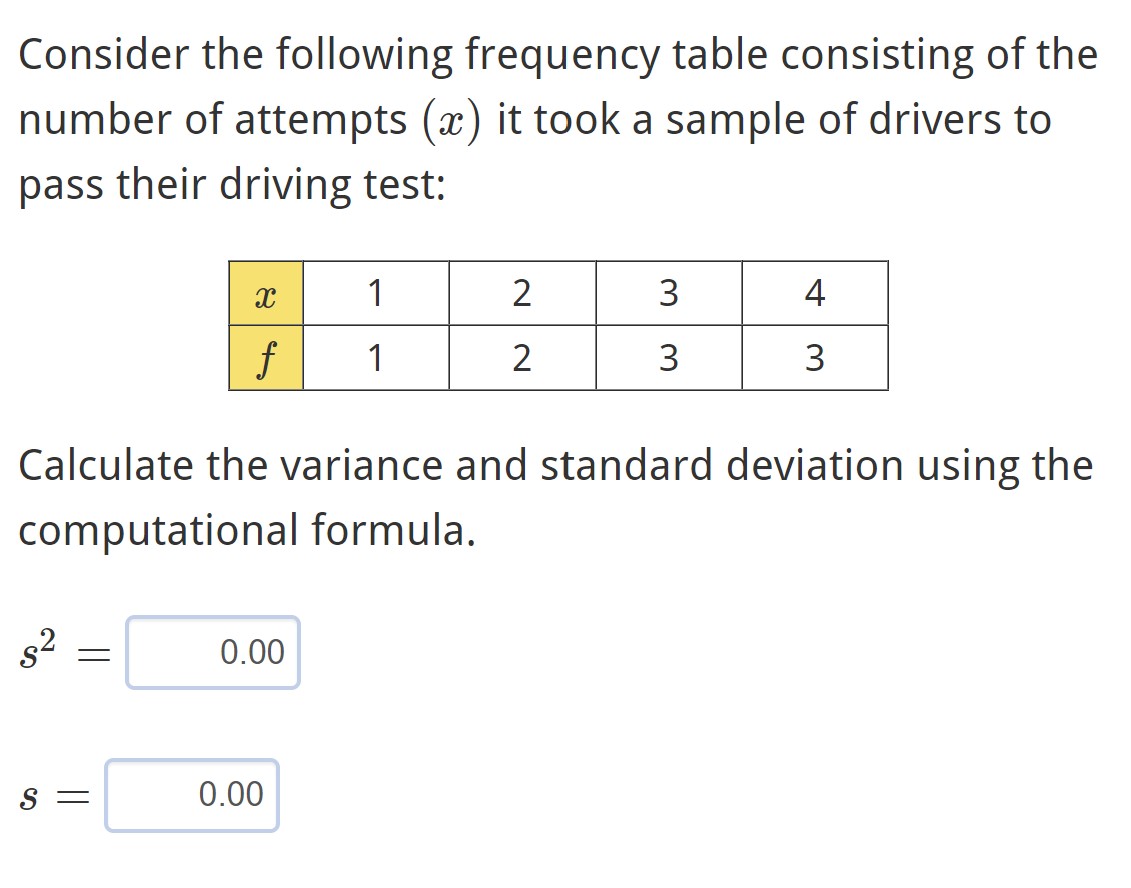Select the cell containing x value 1

[376, 292]
